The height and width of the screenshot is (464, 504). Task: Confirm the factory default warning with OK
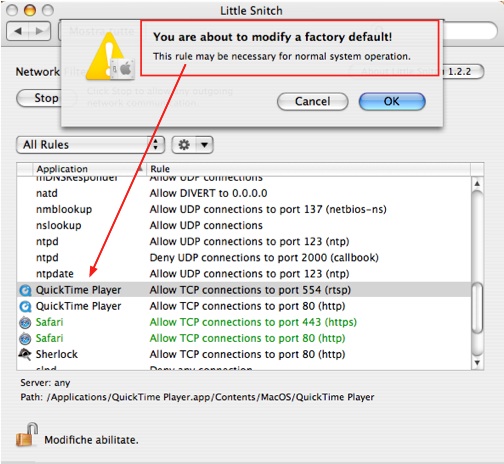(x=392, y=101)
